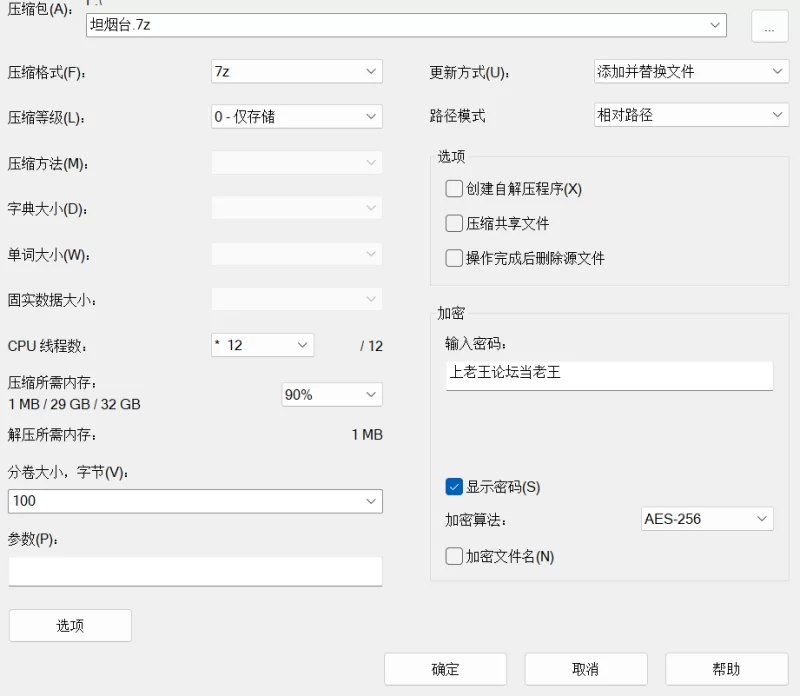The height and width of the screenshot is (696, 800).
Task: Click the 选项 button at bottom left
Action: tap(70, 626)
